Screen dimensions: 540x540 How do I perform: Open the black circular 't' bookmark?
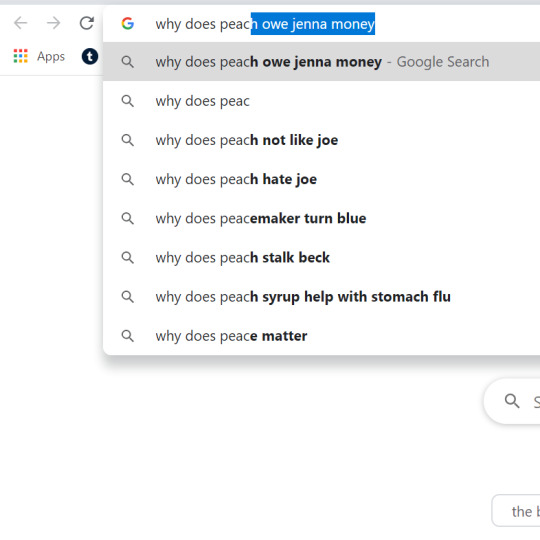click(x=90, y=56)
